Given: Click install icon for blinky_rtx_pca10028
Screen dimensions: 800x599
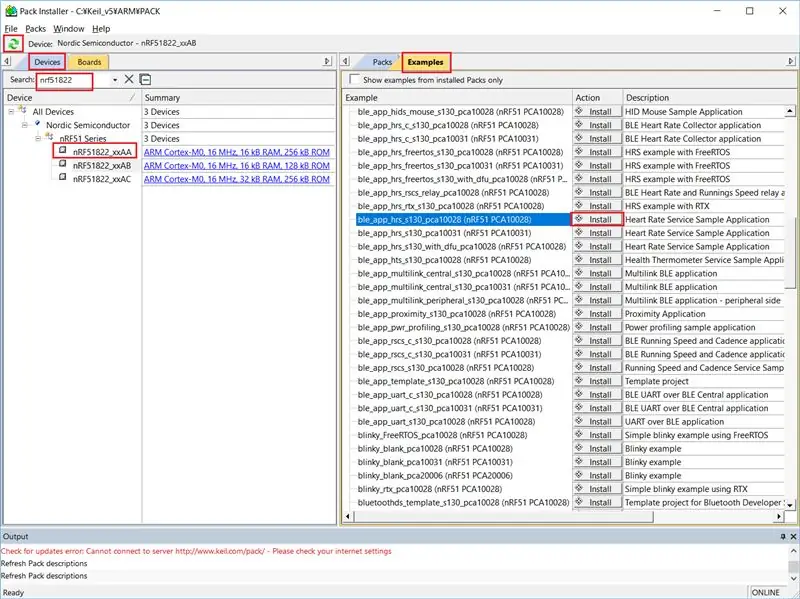Looking at the screenshot, I should 579,488.
